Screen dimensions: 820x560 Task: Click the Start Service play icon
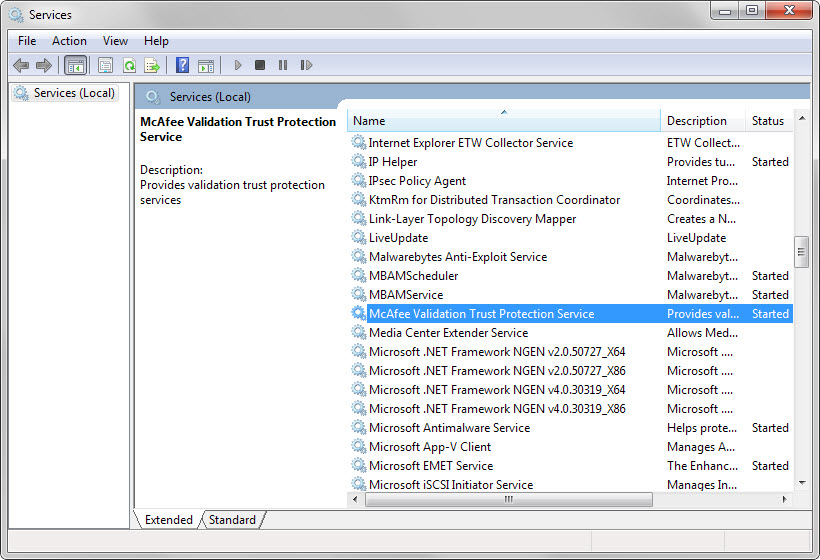[238, 65]
